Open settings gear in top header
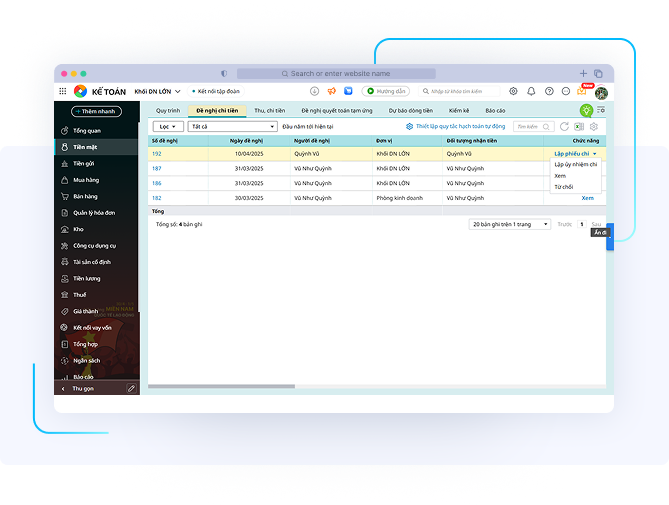Image resolution: width=669 pixels, height=505 pixels. (514, 91)
